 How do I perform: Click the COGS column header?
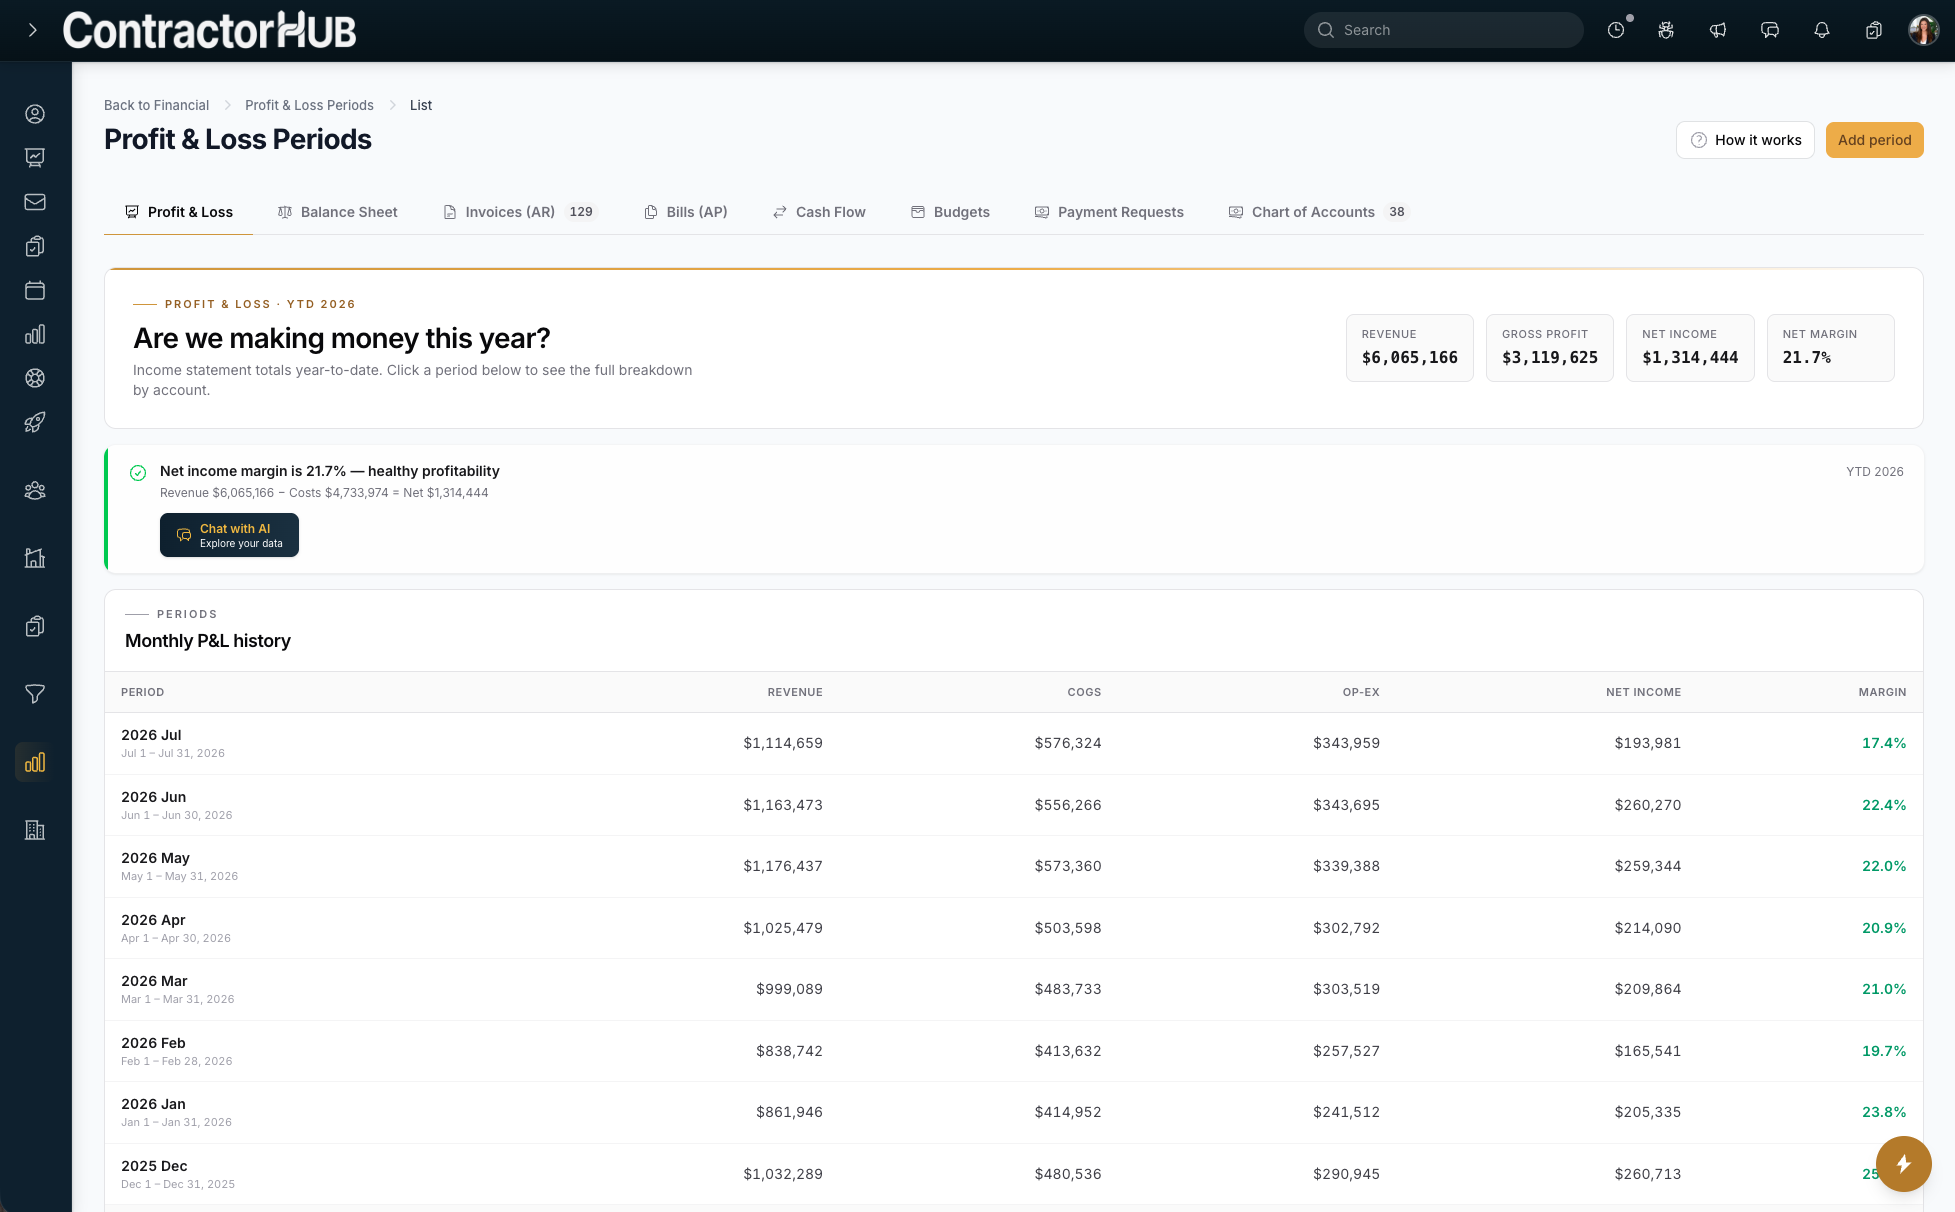pos(1084,692)
